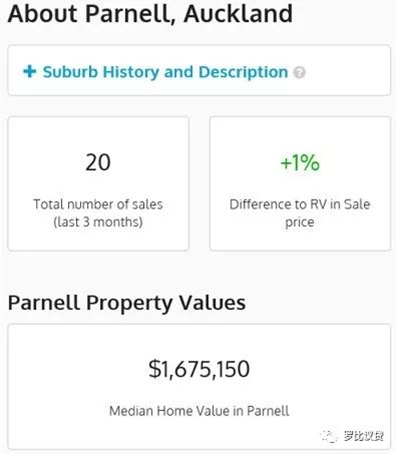The image size is (396, 454).
Task: Select the $1,675,150 median home value
Action: click(x=199, y=369)
